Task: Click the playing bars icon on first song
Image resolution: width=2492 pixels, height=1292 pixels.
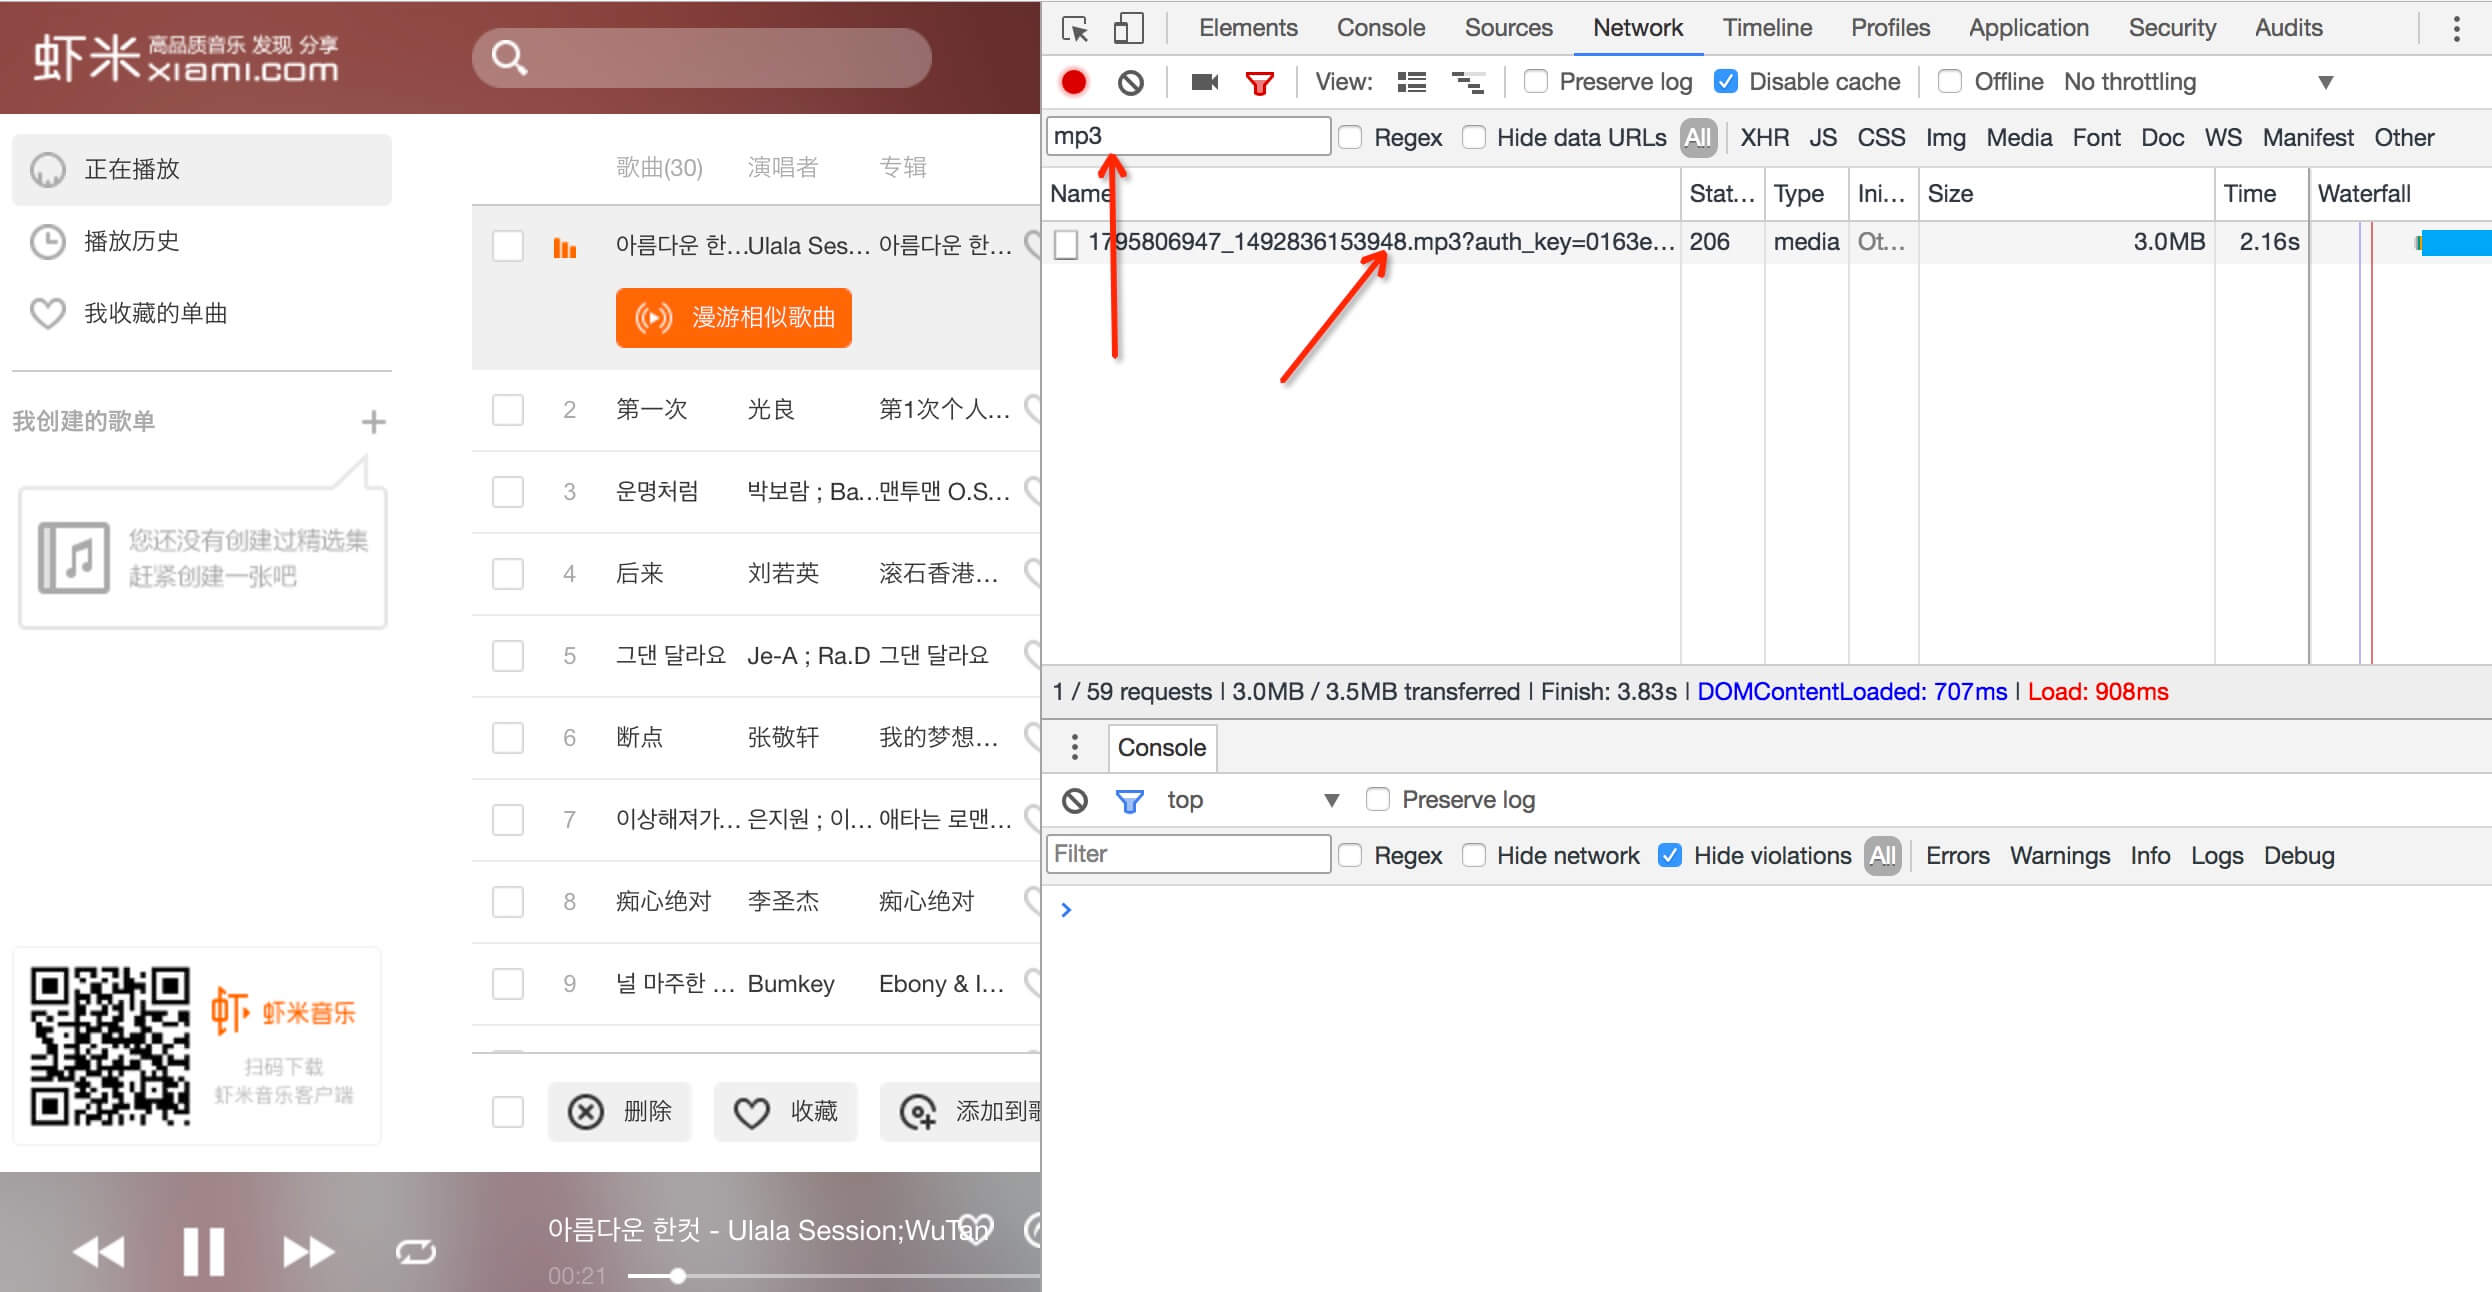Action: pyautogui.click(x=565, y=246)
